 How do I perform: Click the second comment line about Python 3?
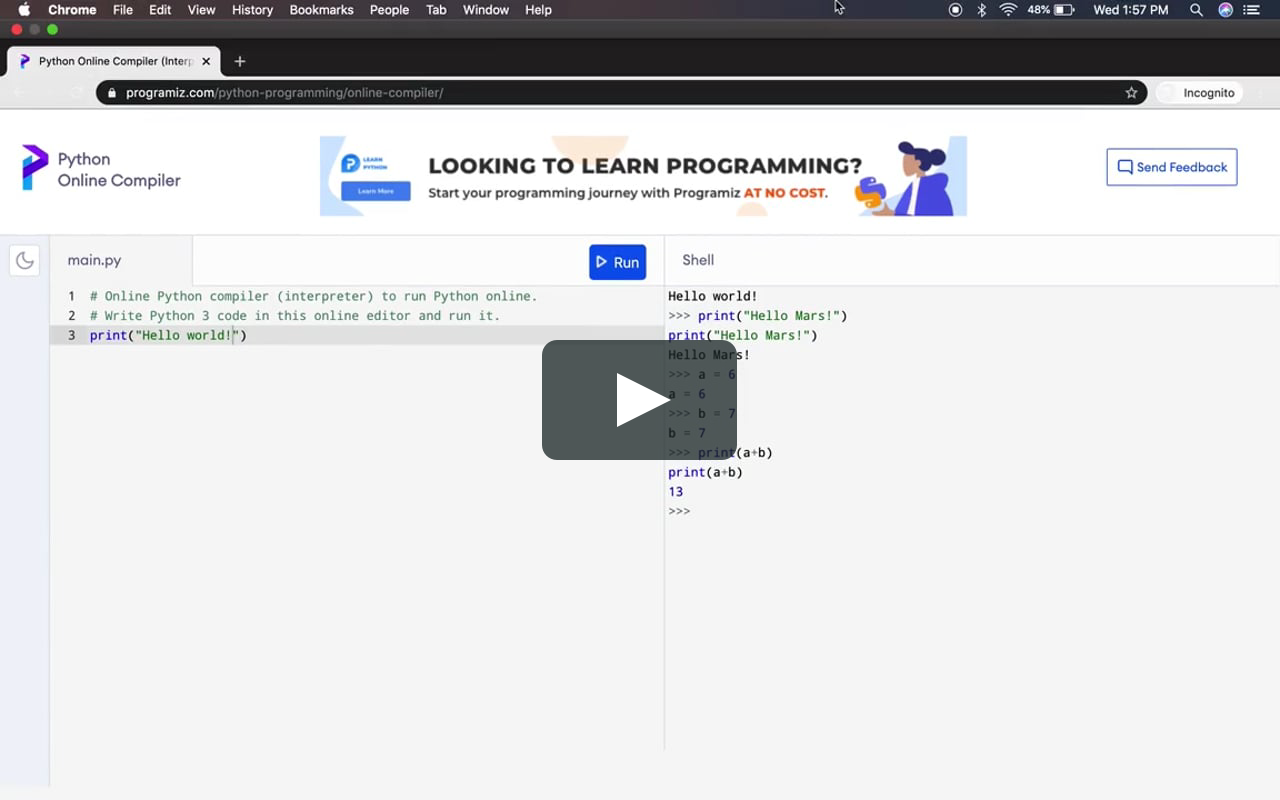click(295, 316)
